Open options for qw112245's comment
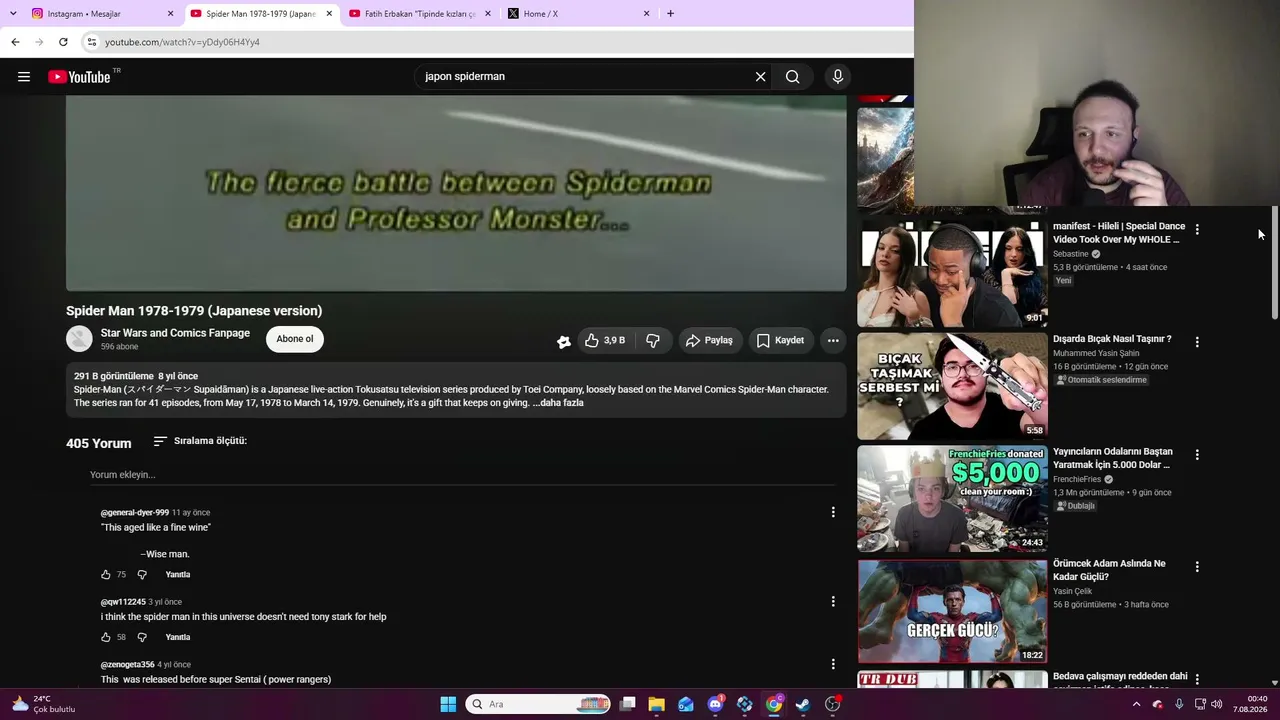 (x=833, y=602)
